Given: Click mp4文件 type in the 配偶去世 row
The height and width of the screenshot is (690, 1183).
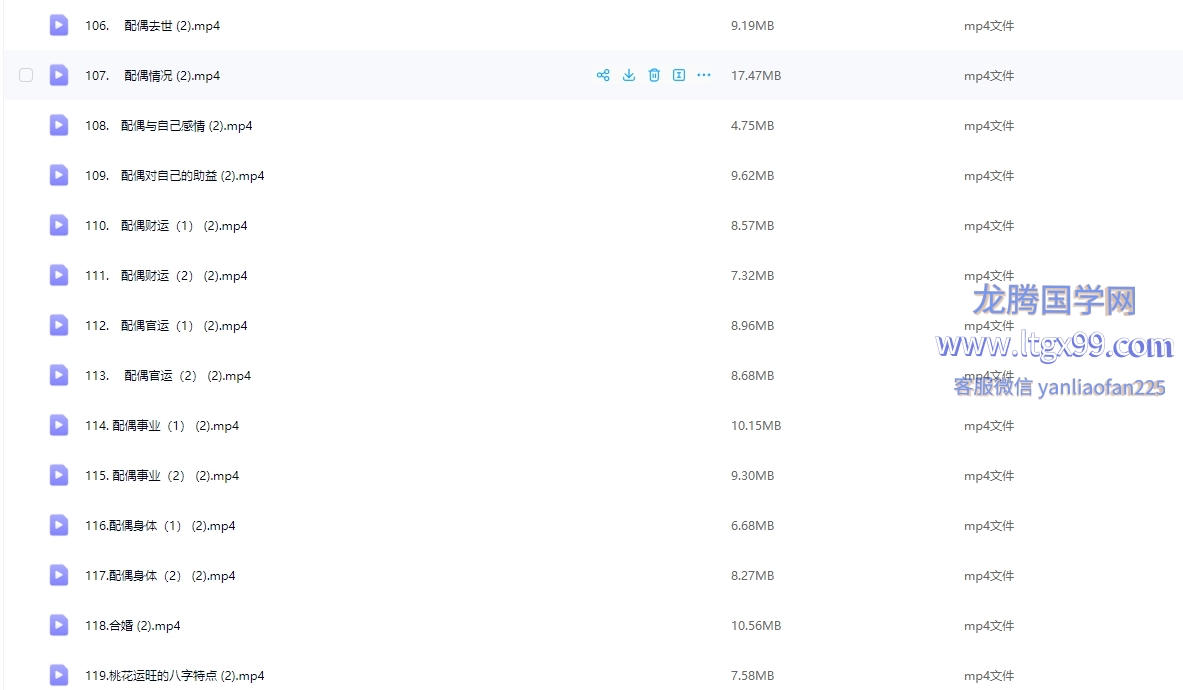Looking at the screenshot, I should point(989,26).
